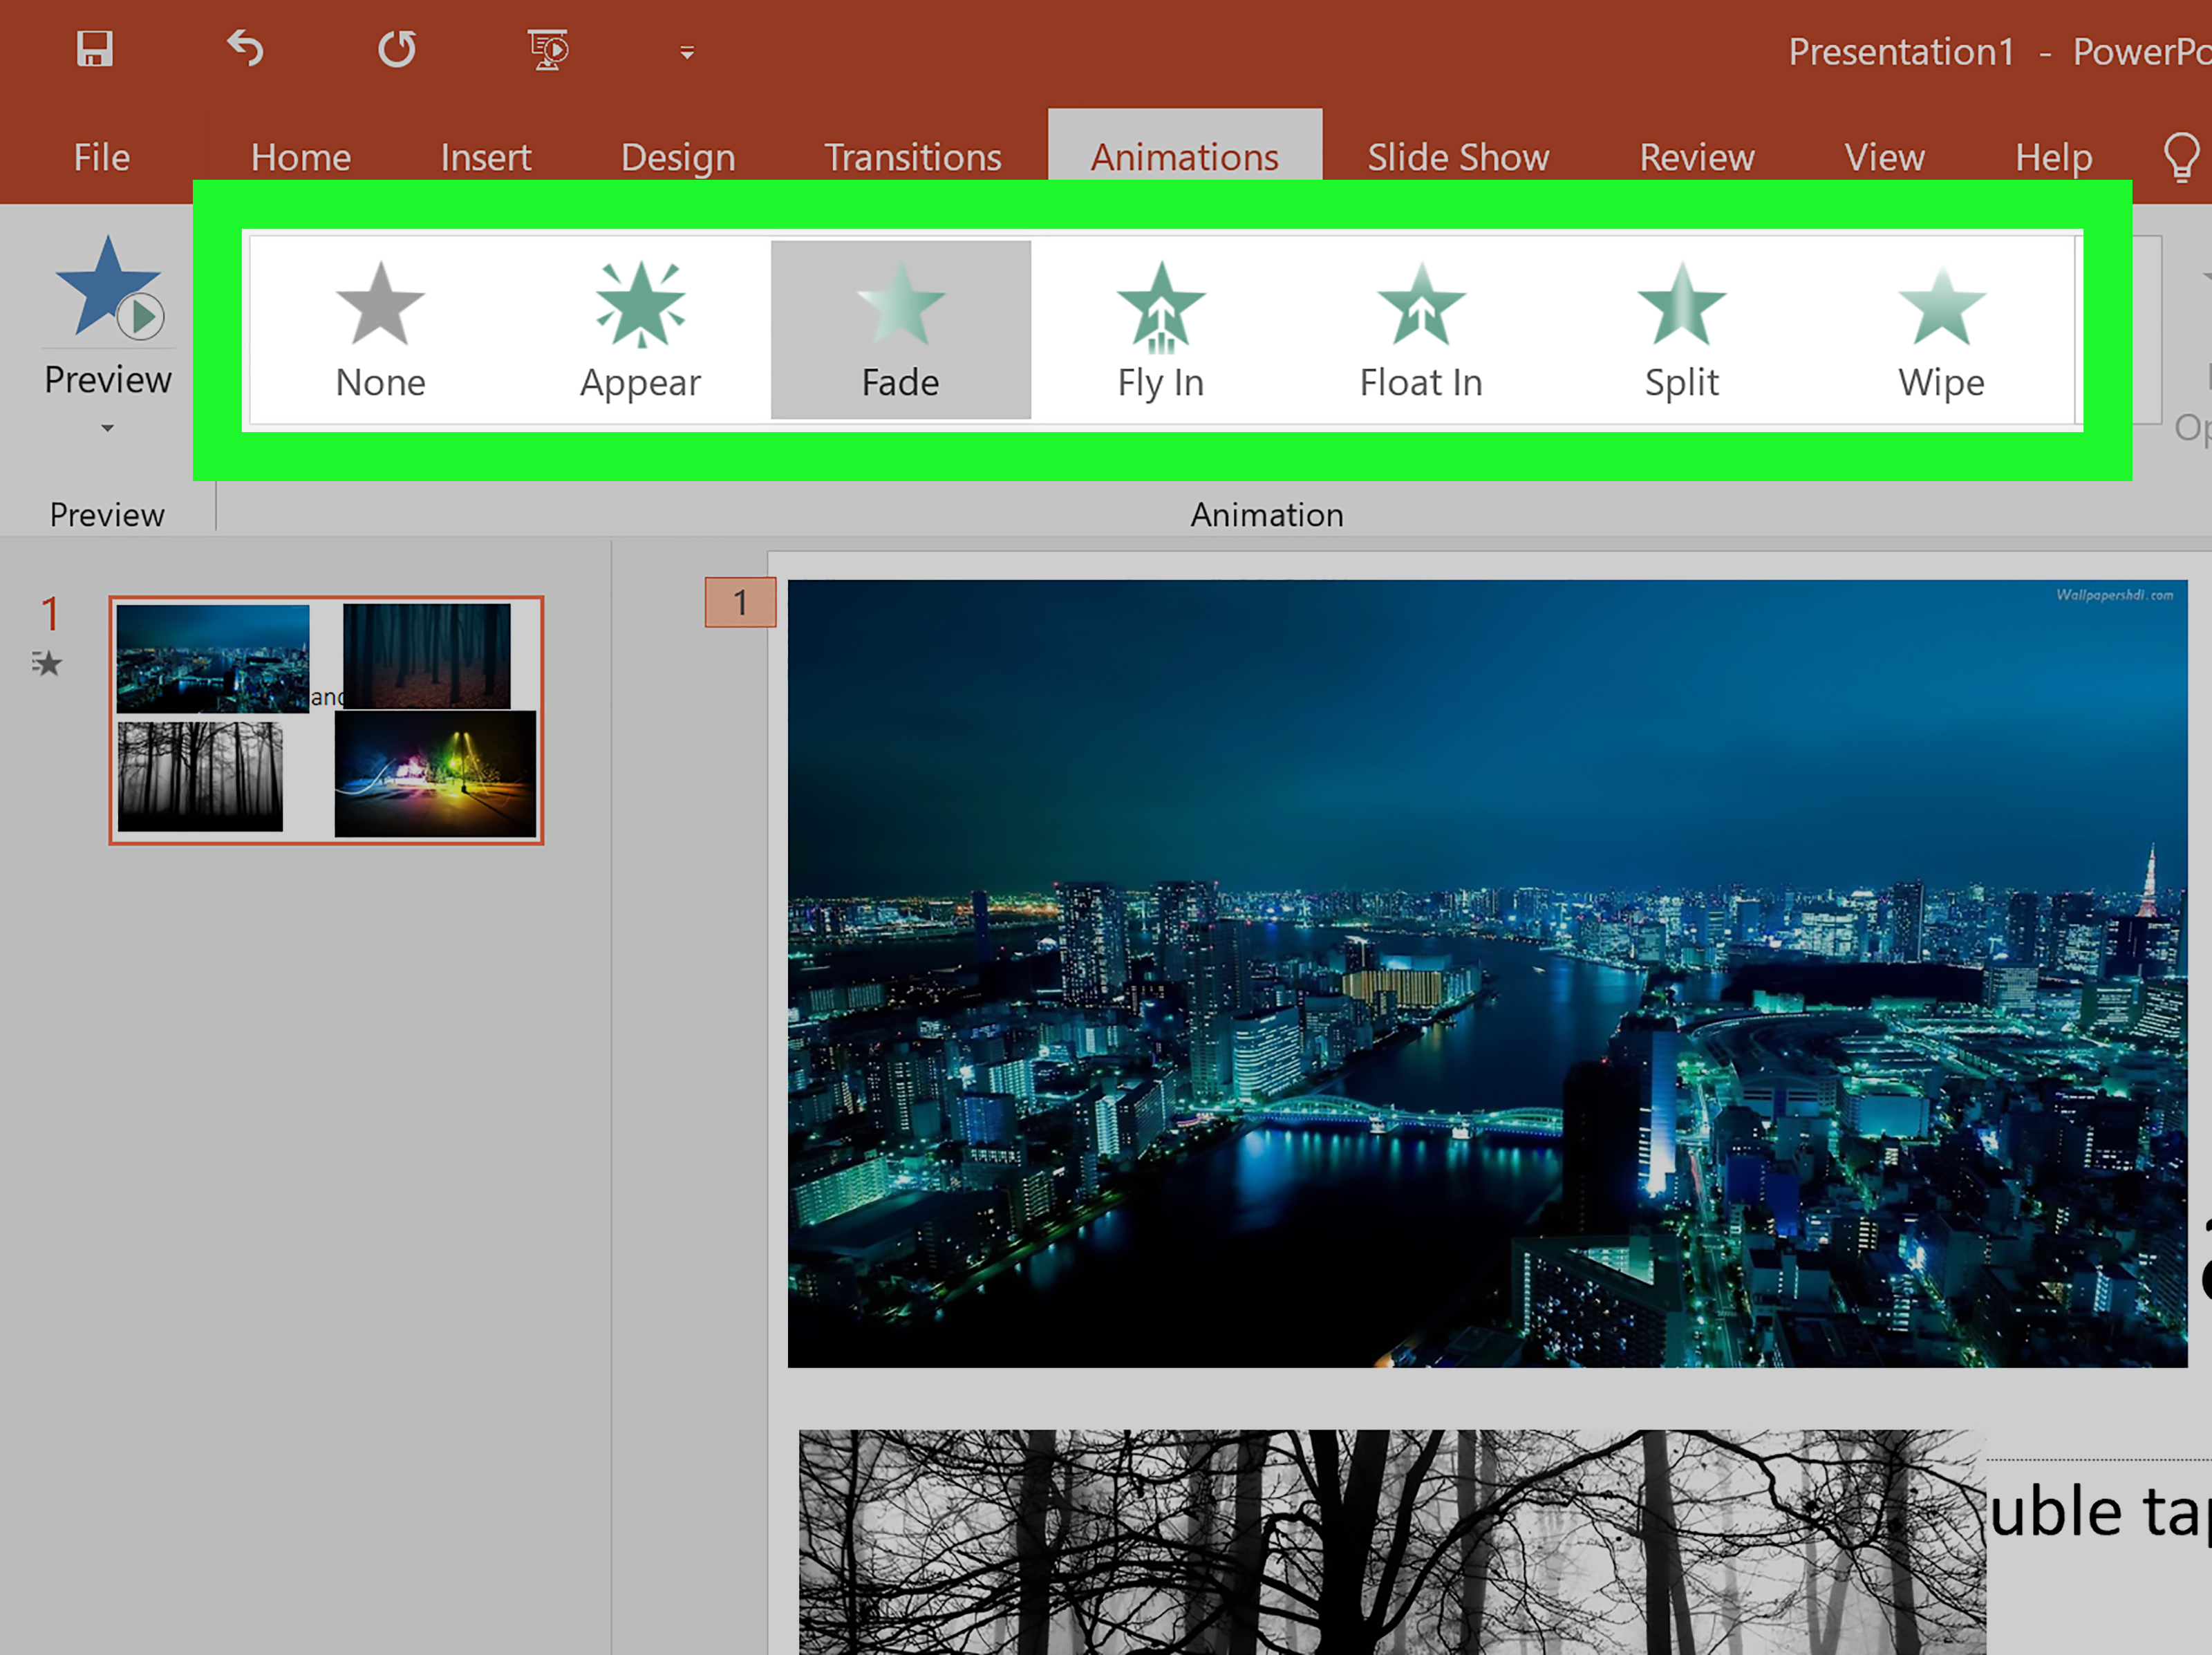Switch to the Insert tab
The width and height of the screenshot is (2212, 1655).
coord(485,157)
